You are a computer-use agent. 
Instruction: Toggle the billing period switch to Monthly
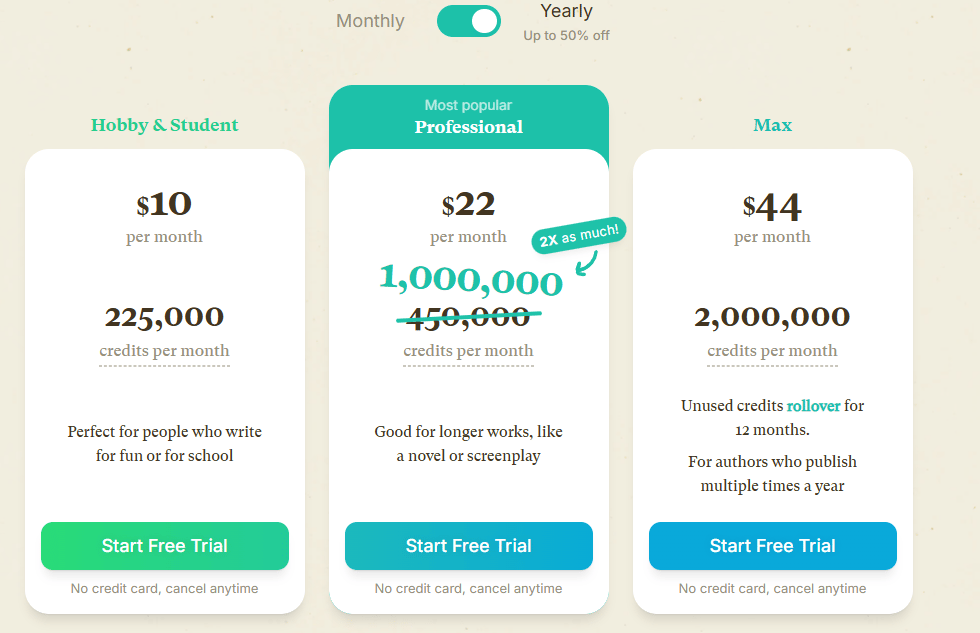coord(468,21)
